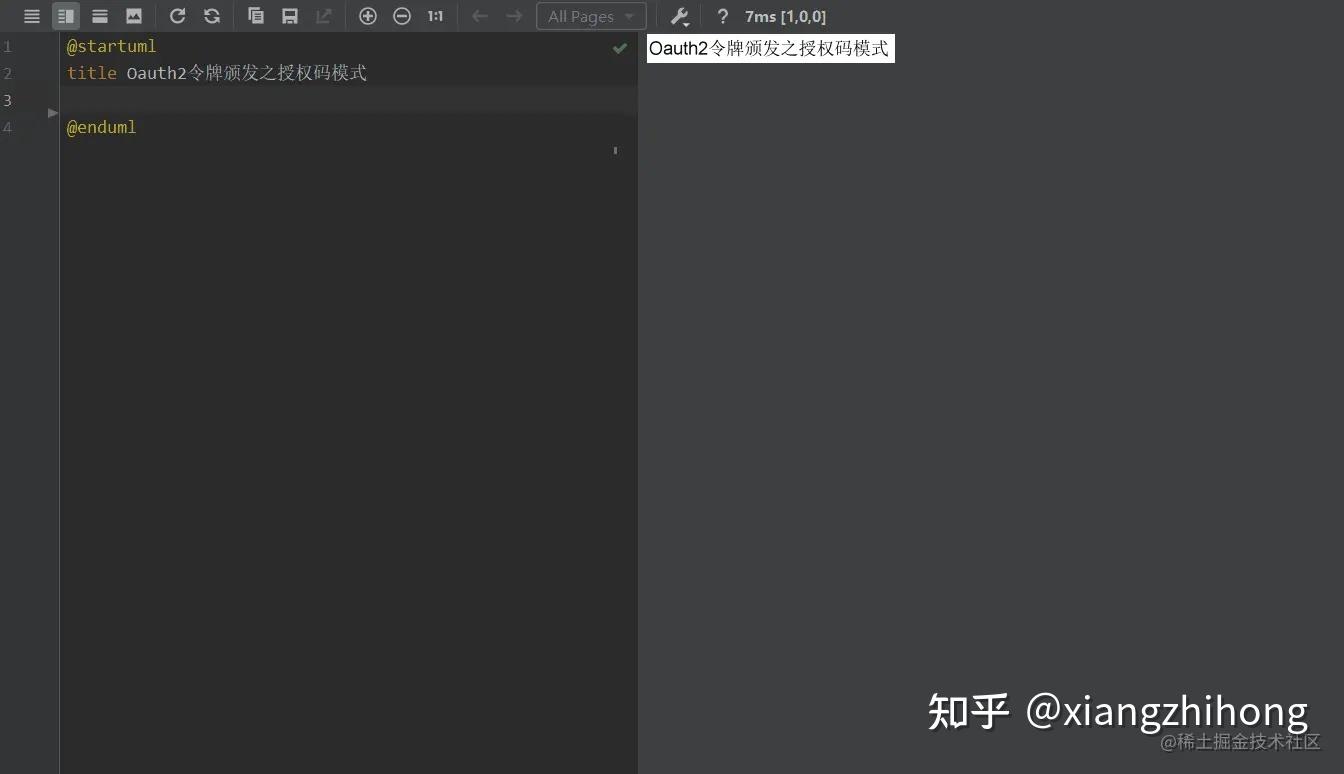This screenshot has width=1344, height=774.
Task: Click the 7ms [1,0,0] render time label
Action: [x=786, y=17]
